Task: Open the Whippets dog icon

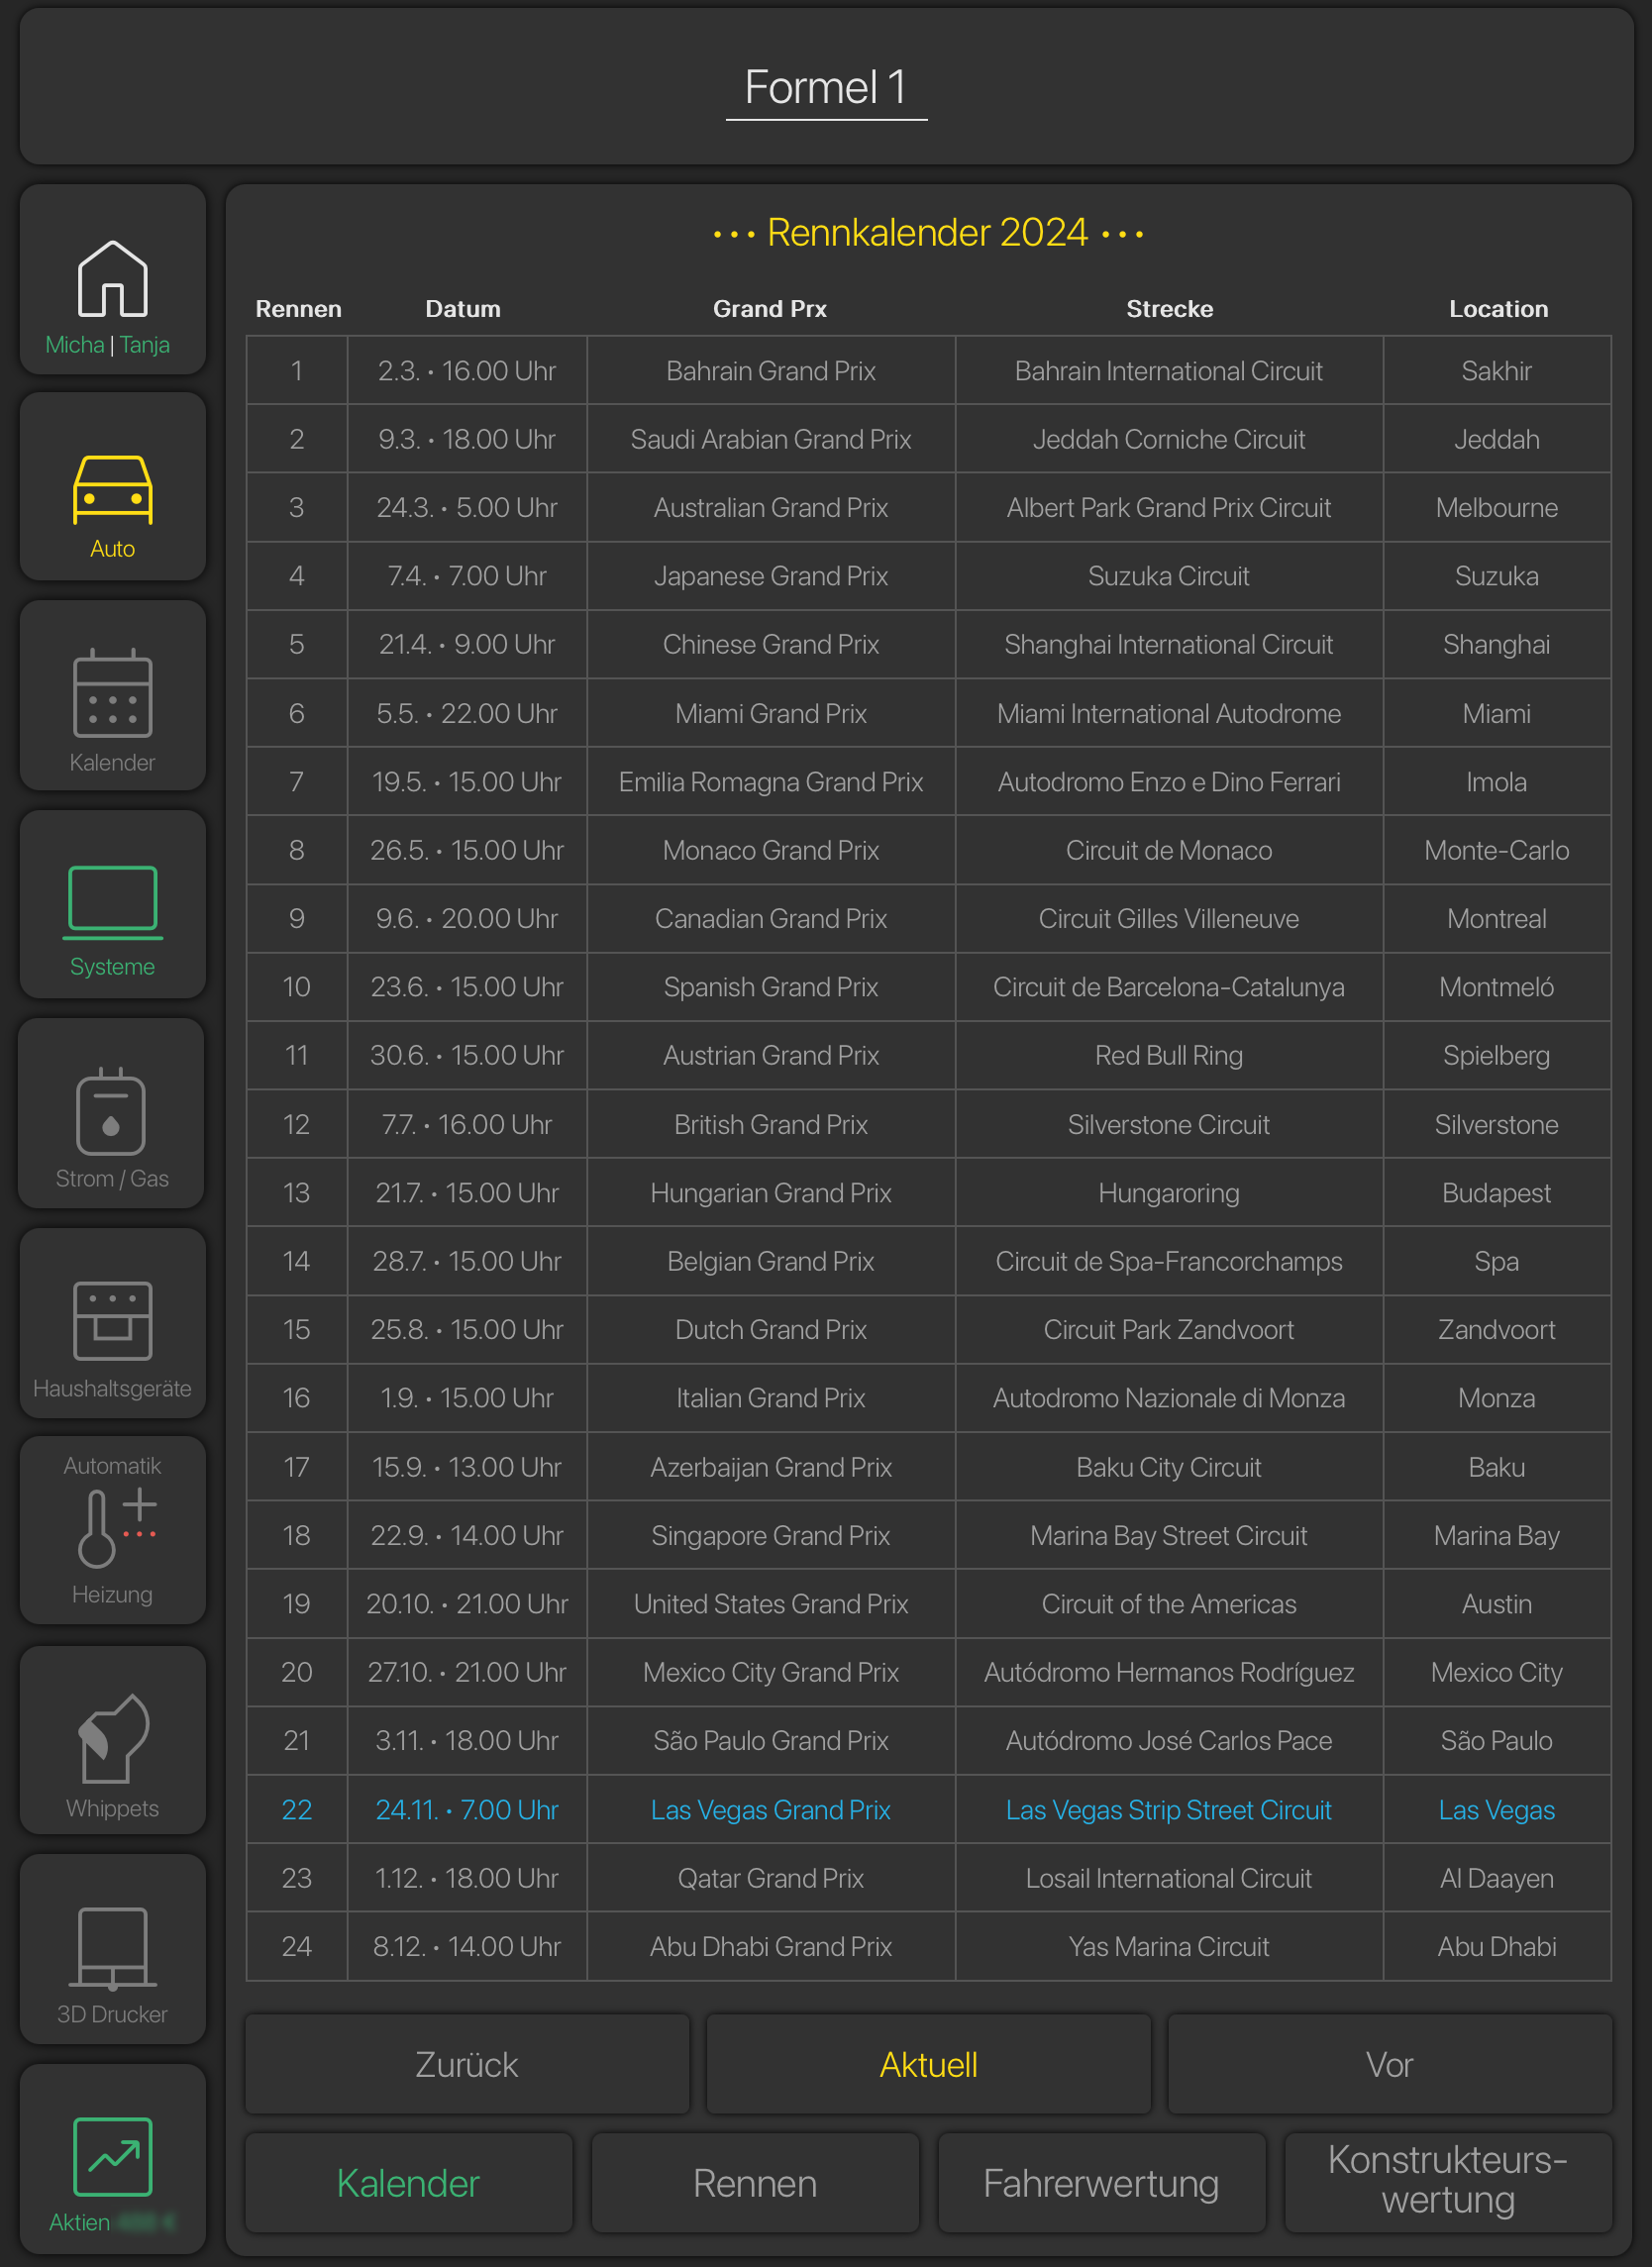Action: [x=113, y=1740]
